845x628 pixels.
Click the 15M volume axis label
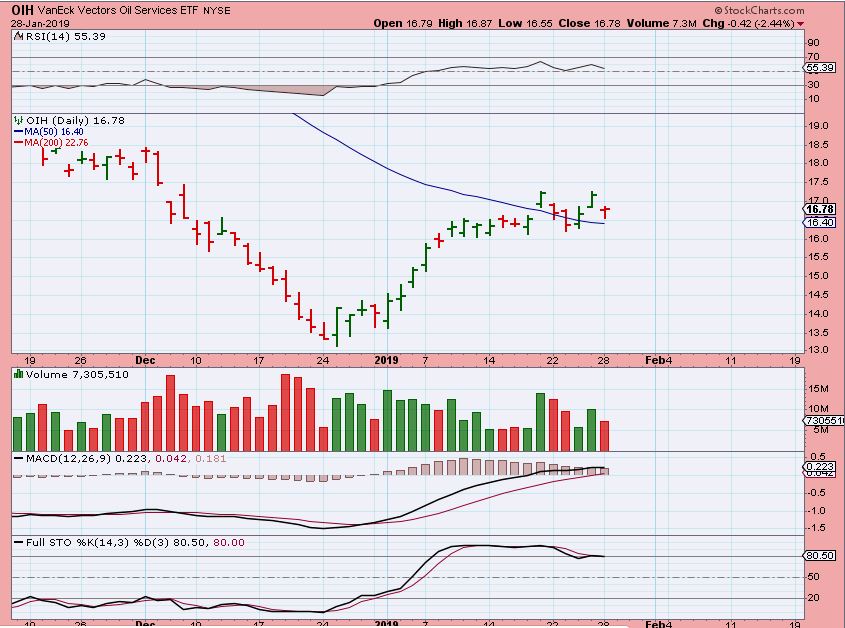pyautogui.click(x=818, y=389)
